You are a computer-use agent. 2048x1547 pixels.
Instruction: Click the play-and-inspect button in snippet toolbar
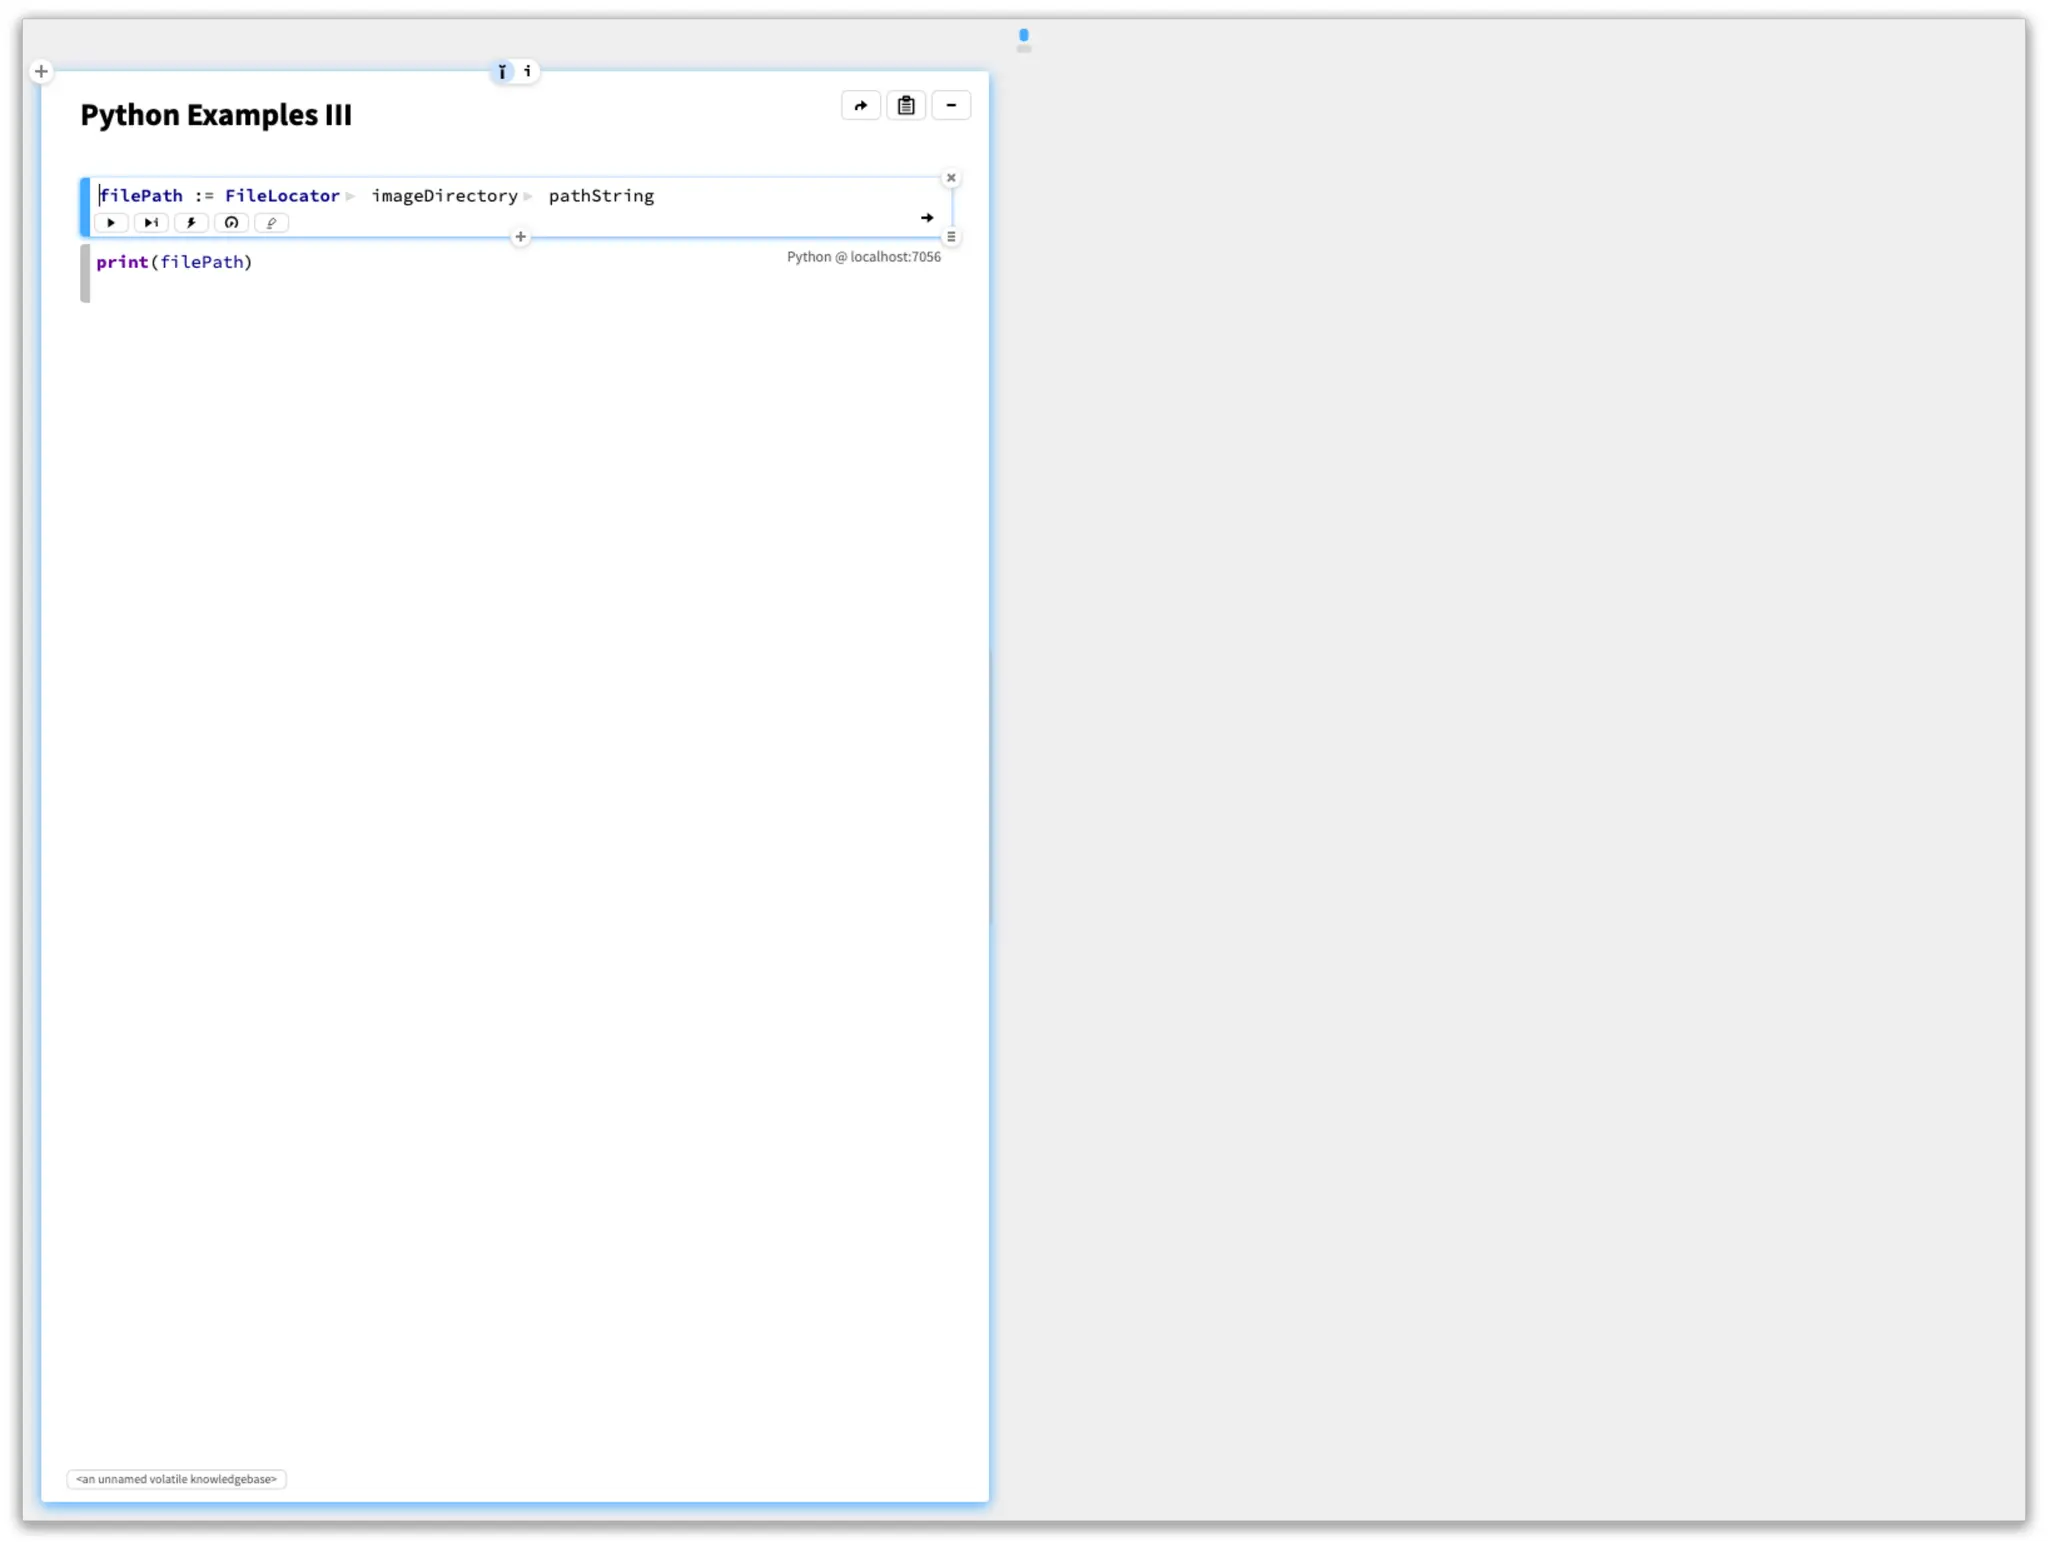coord(151,223)
